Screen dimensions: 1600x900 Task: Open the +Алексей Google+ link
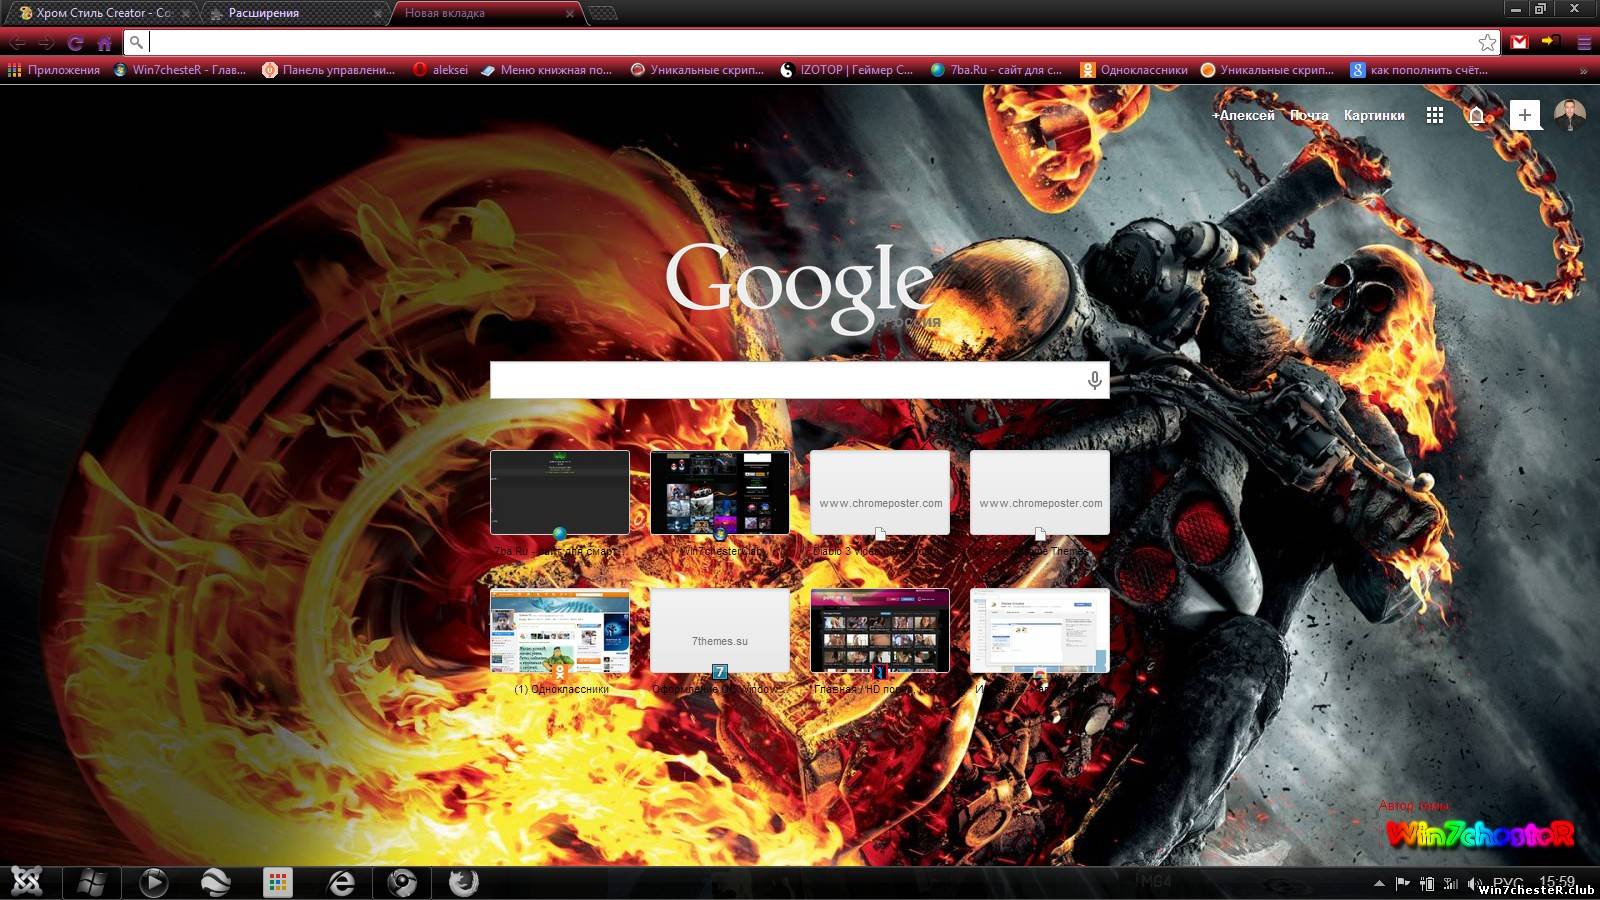click(1243, 115)
